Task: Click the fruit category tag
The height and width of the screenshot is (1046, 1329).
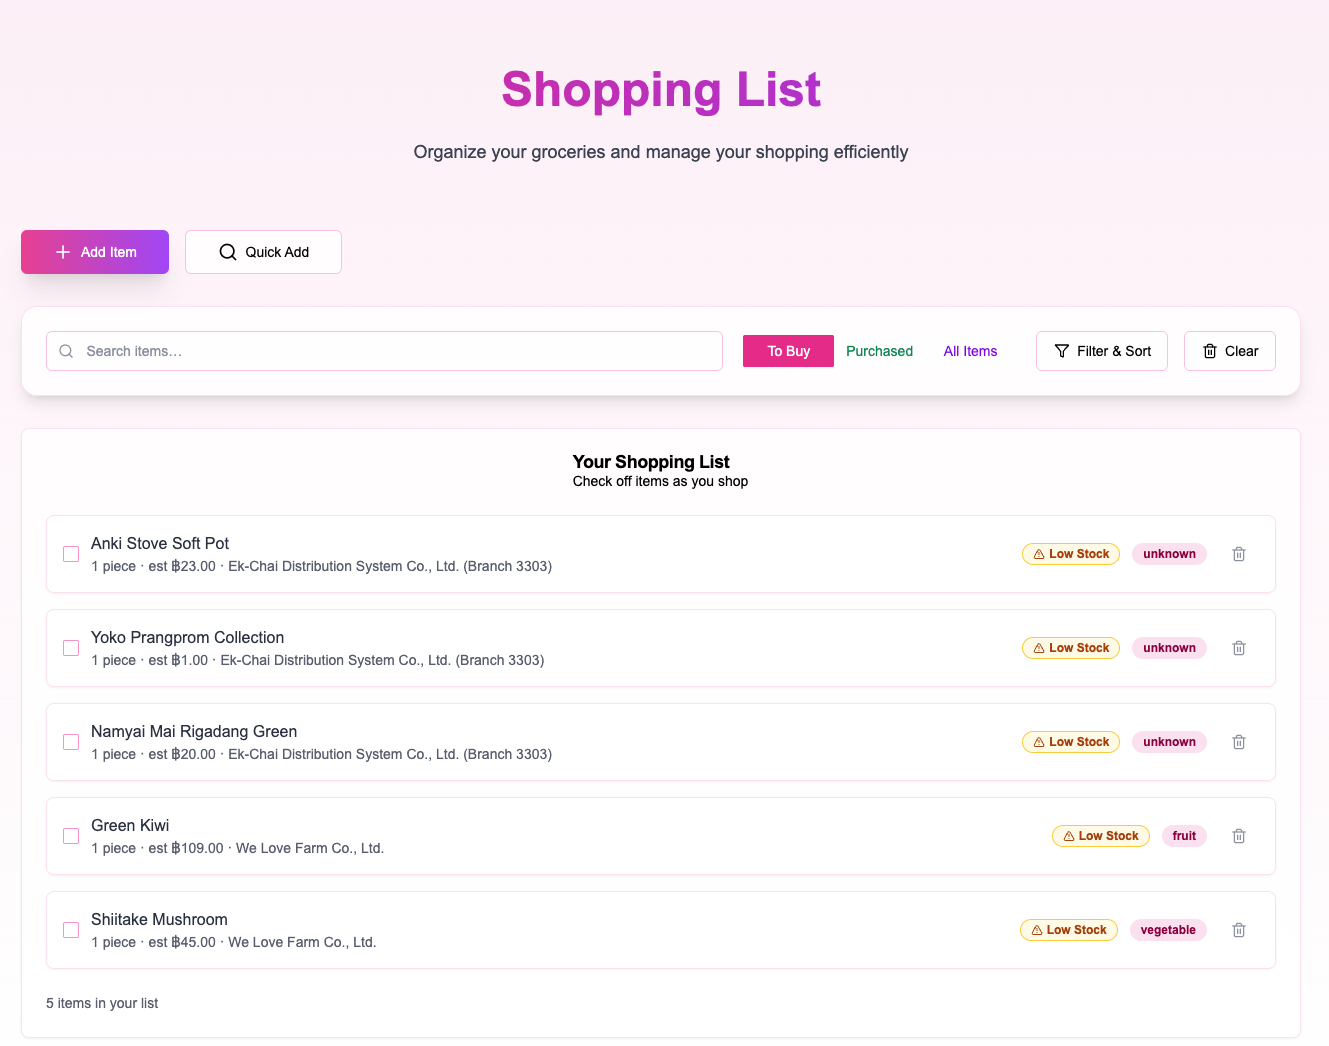Action: click(1184, 836)
